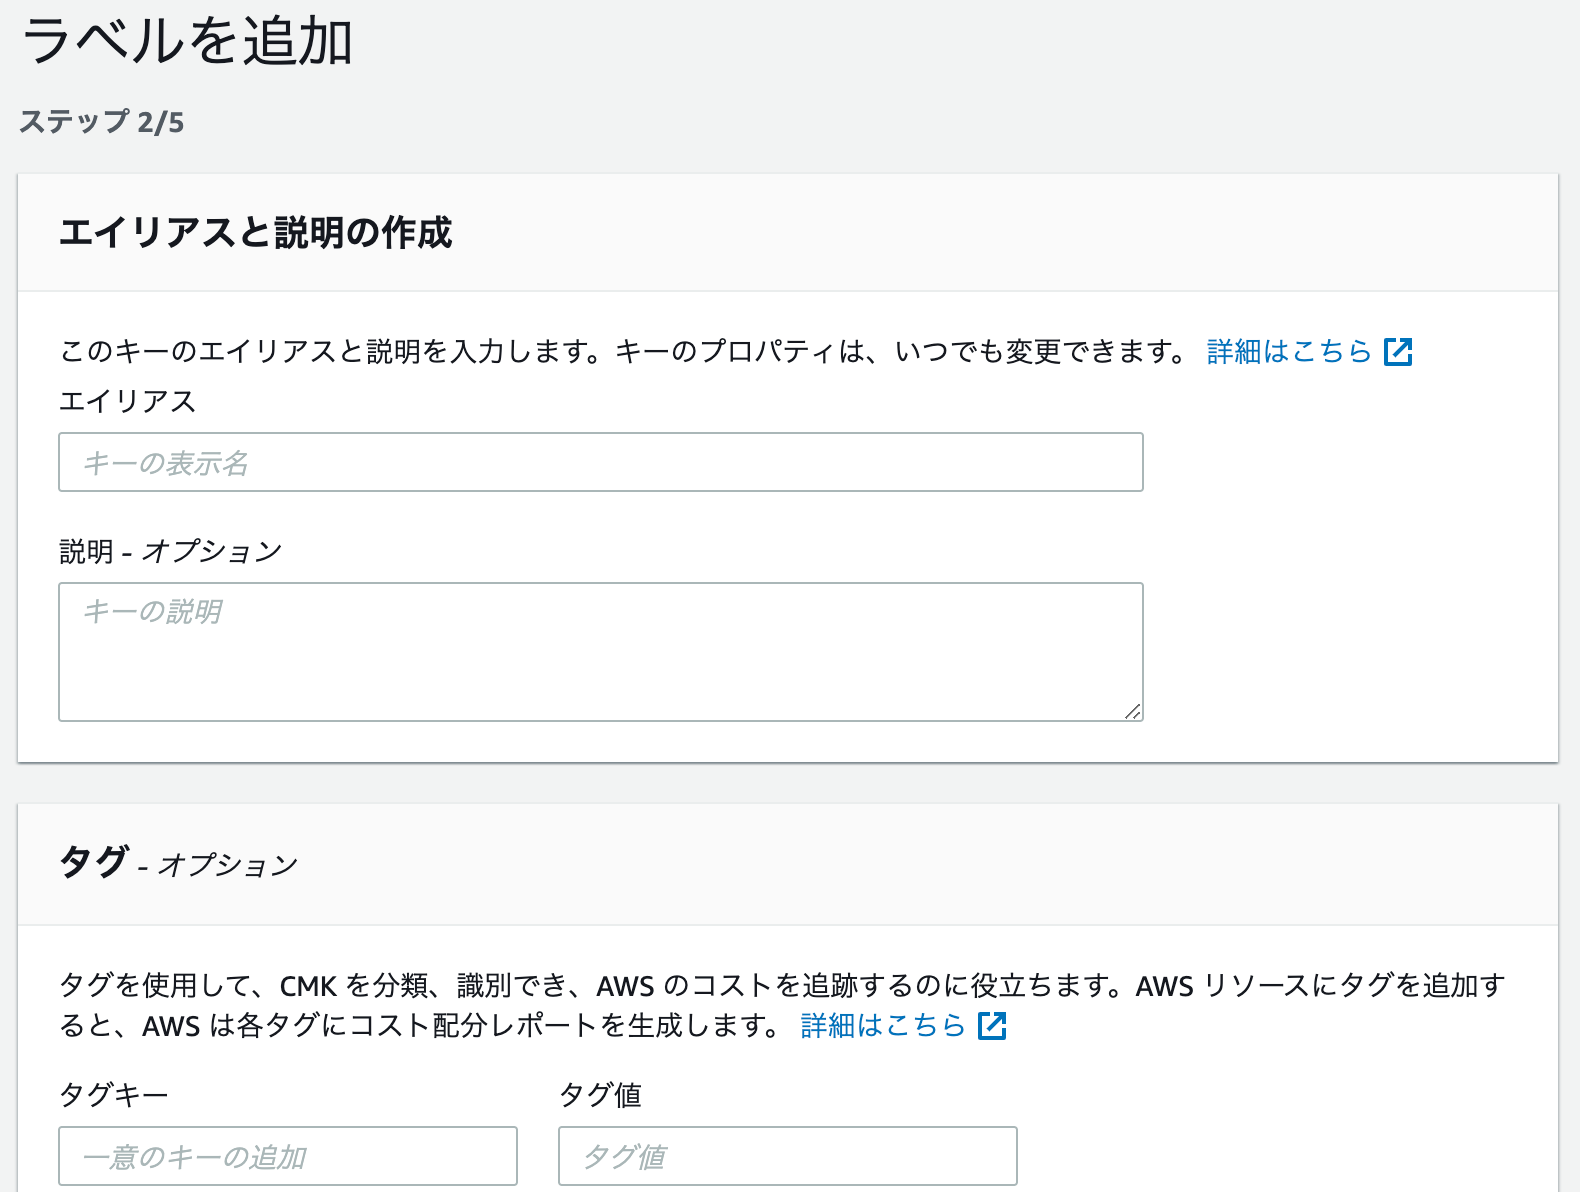Click the ステップ 2/5 text
Viewport: 1580px width, 1194px height.
click(x=102, y=122)
